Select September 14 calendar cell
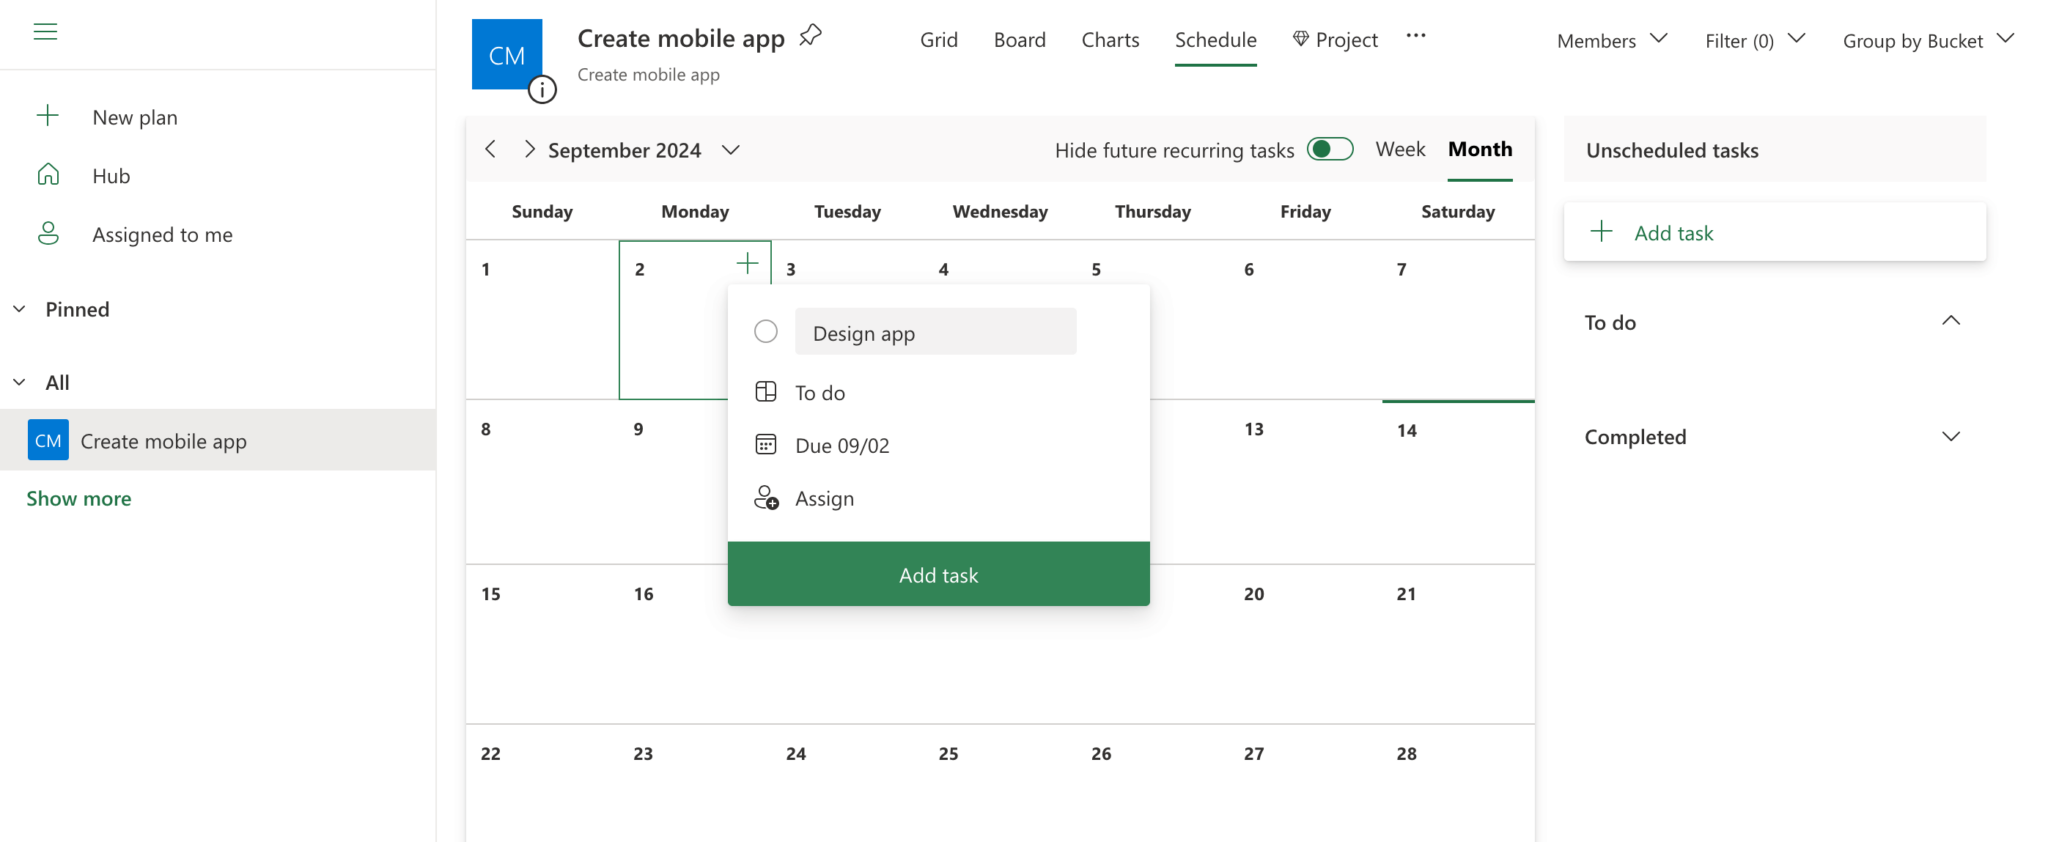The image size is (2048, 842). pos(1458,482)
